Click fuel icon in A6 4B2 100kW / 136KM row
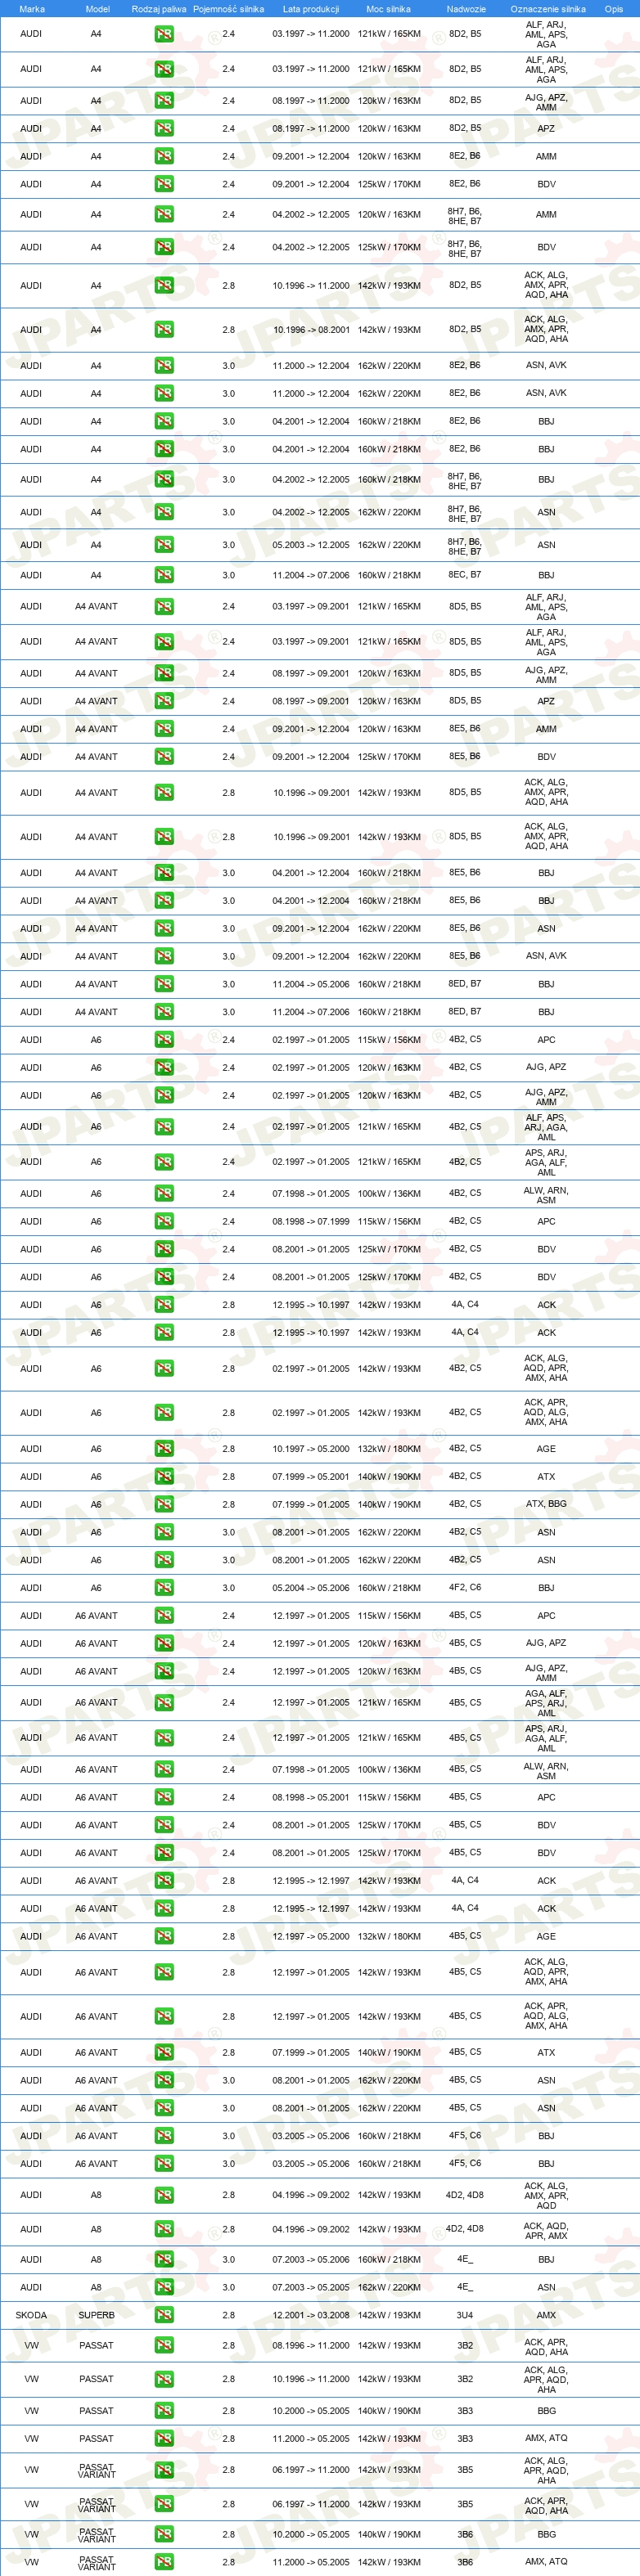 tap(164, 1193)
